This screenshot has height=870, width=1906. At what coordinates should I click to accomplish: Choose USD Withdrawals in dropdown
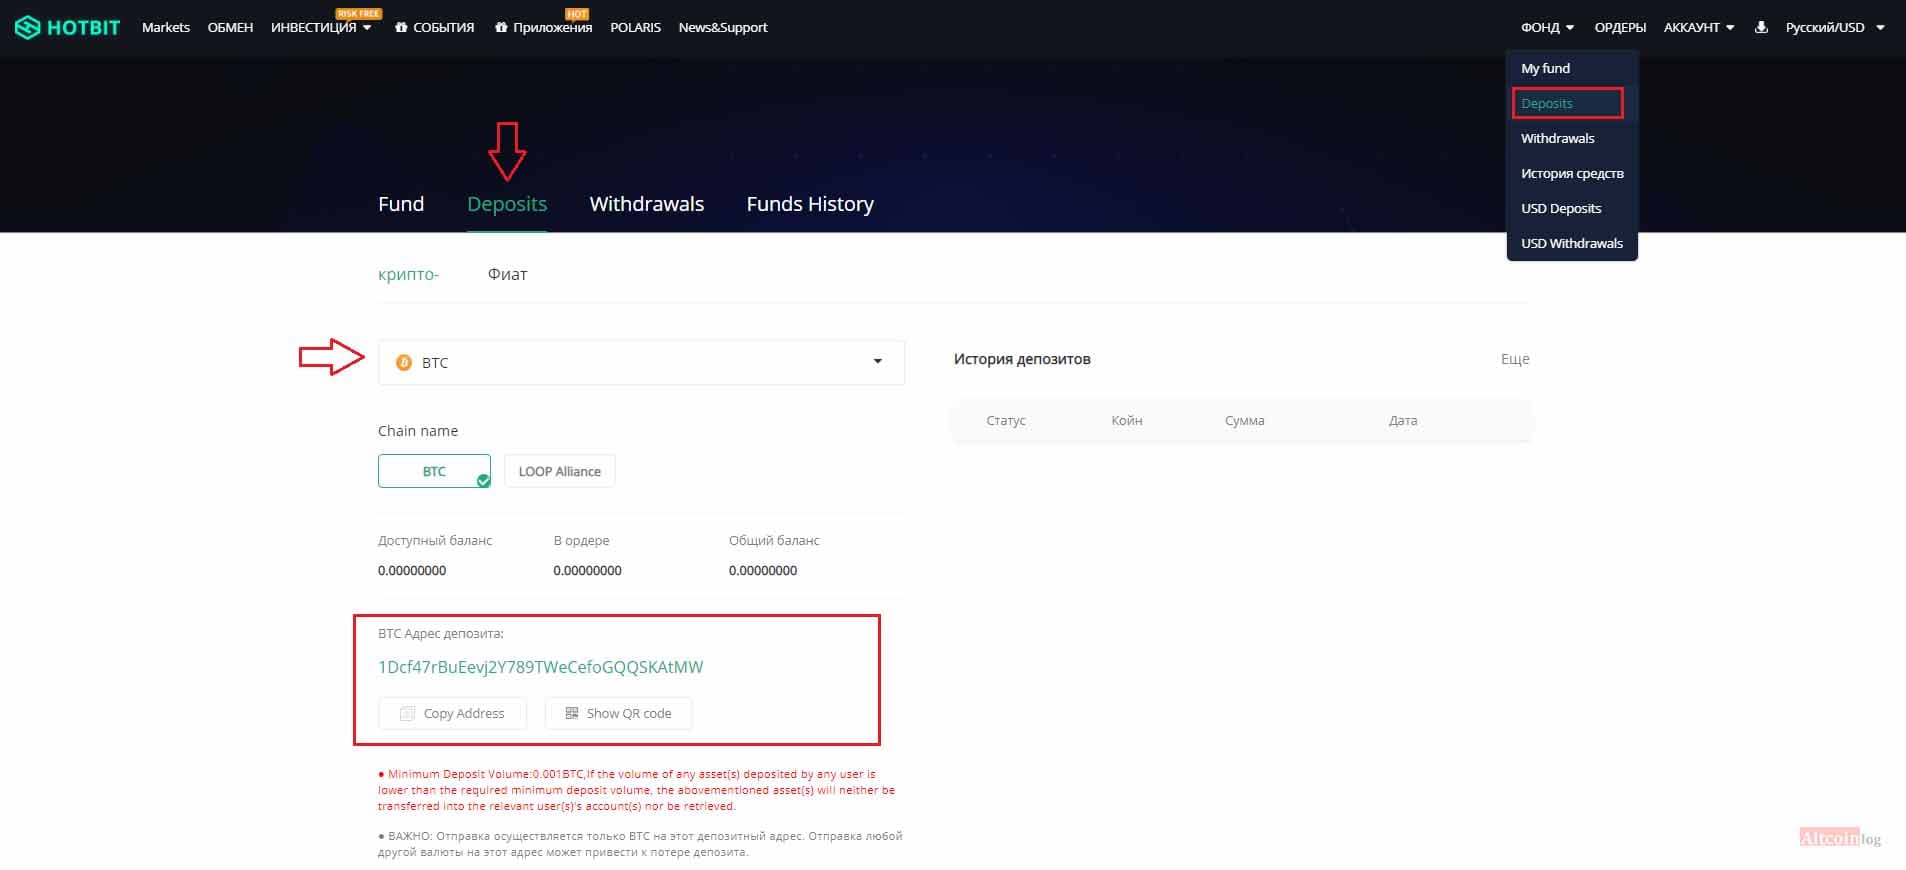(x=1572, y=243)
